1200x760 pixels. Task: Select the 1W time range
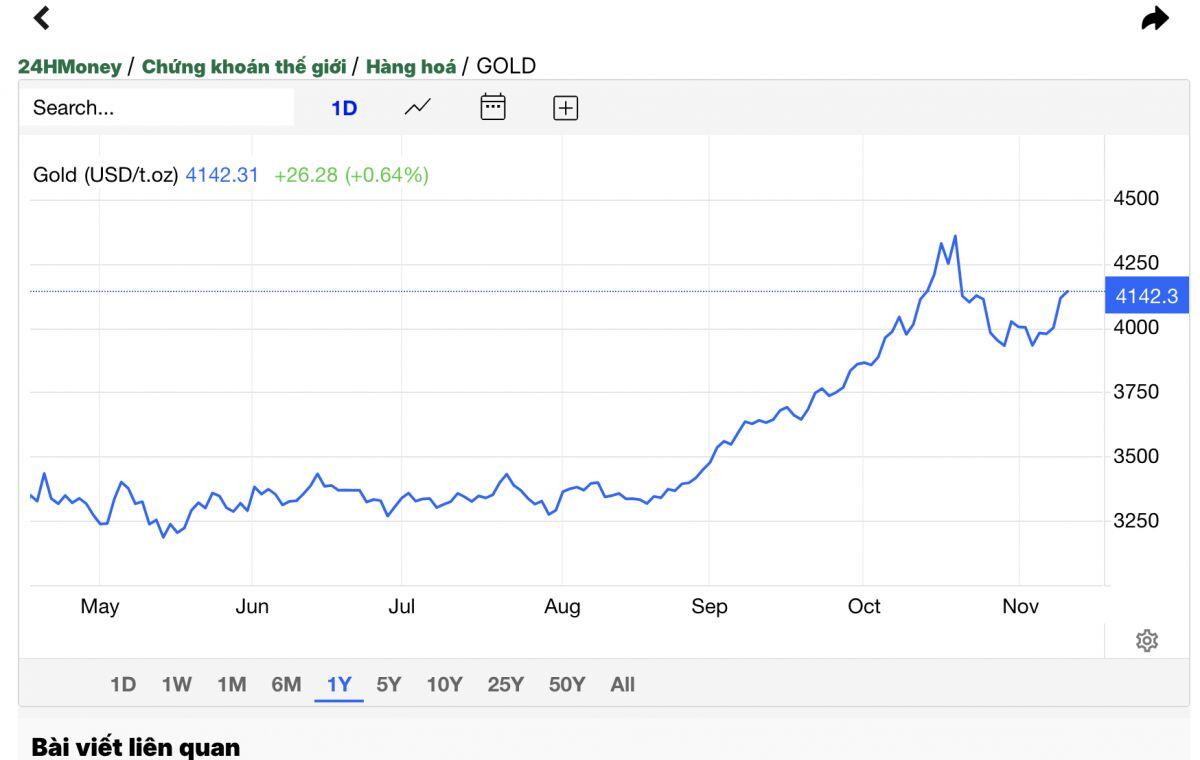176,685
